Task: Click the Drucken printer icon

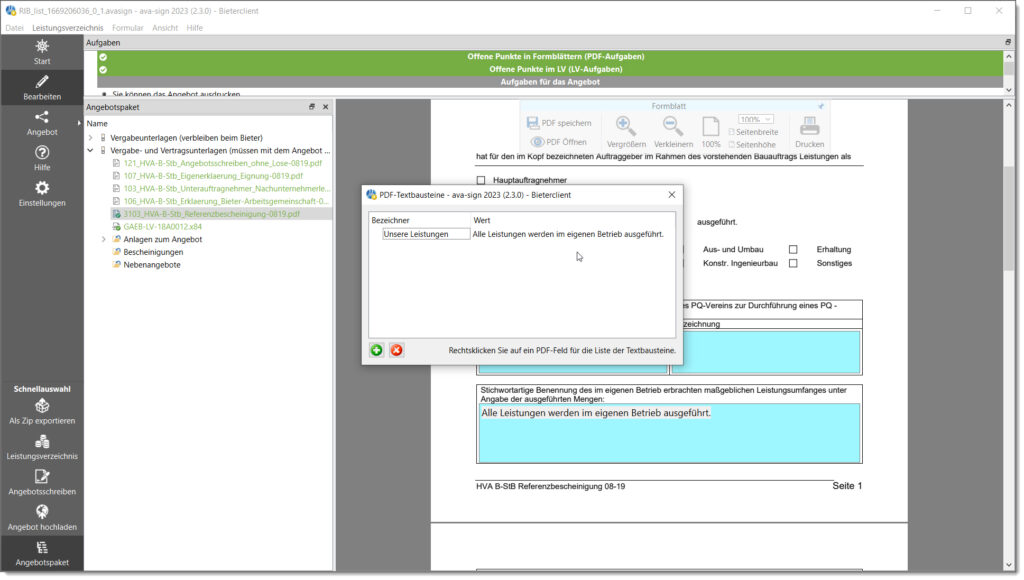Action: pyautogui.click(x=809, y=130)
